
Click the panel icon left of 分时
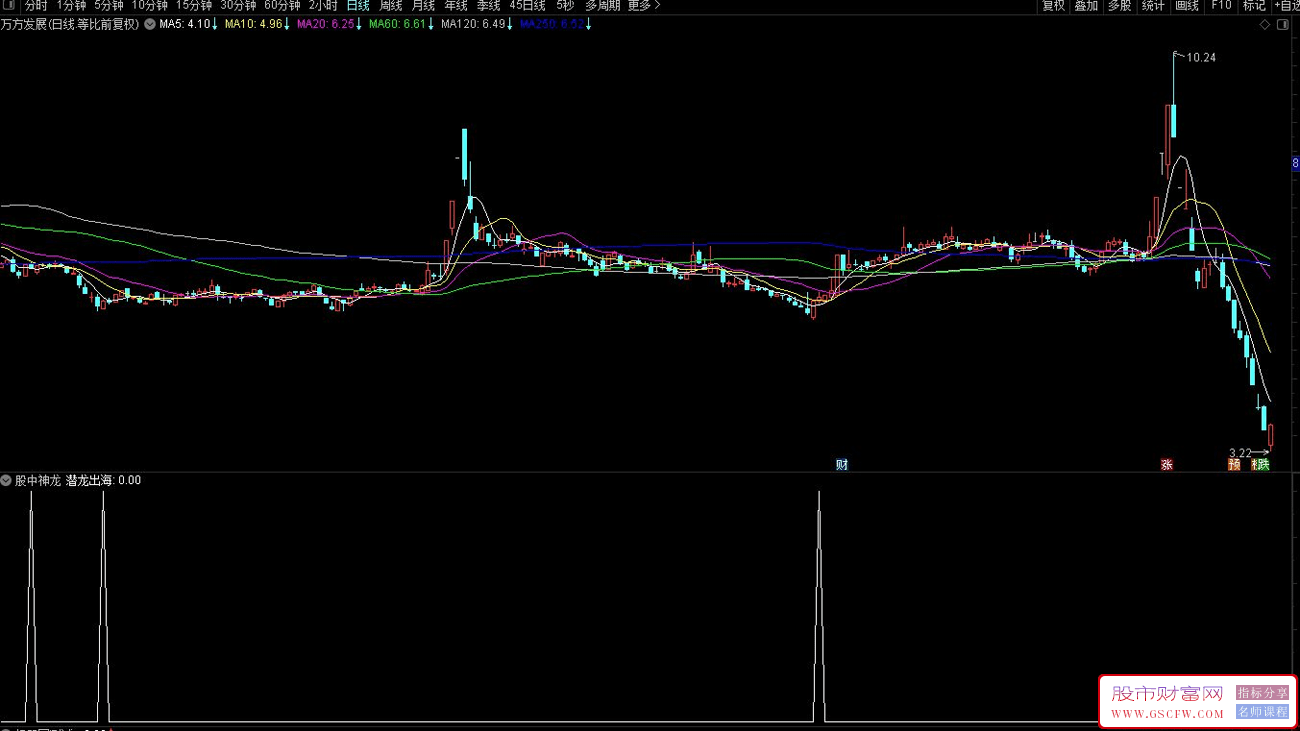tap(10, 6)
